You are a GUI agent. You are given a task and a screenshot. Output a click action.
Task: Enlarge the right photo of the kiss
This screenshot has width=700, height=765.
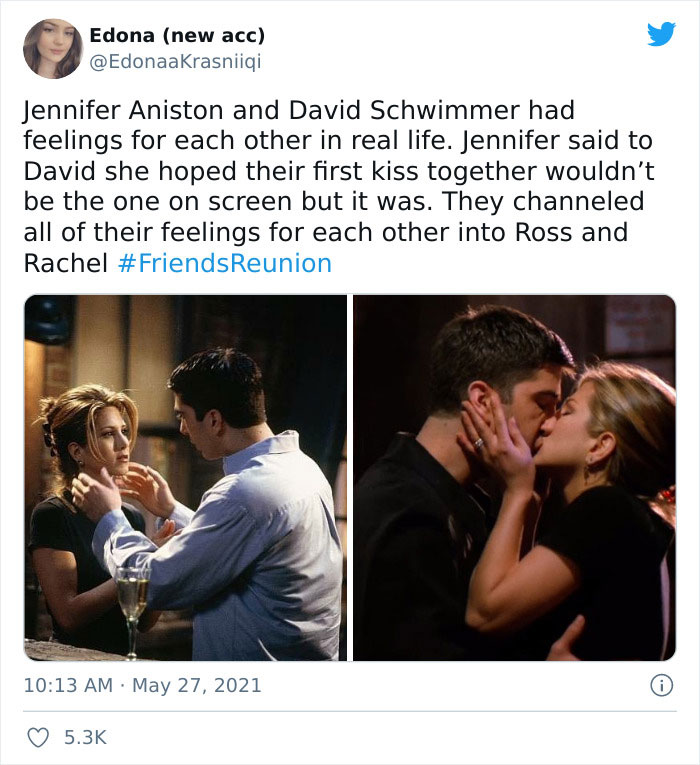click(515, 478)
